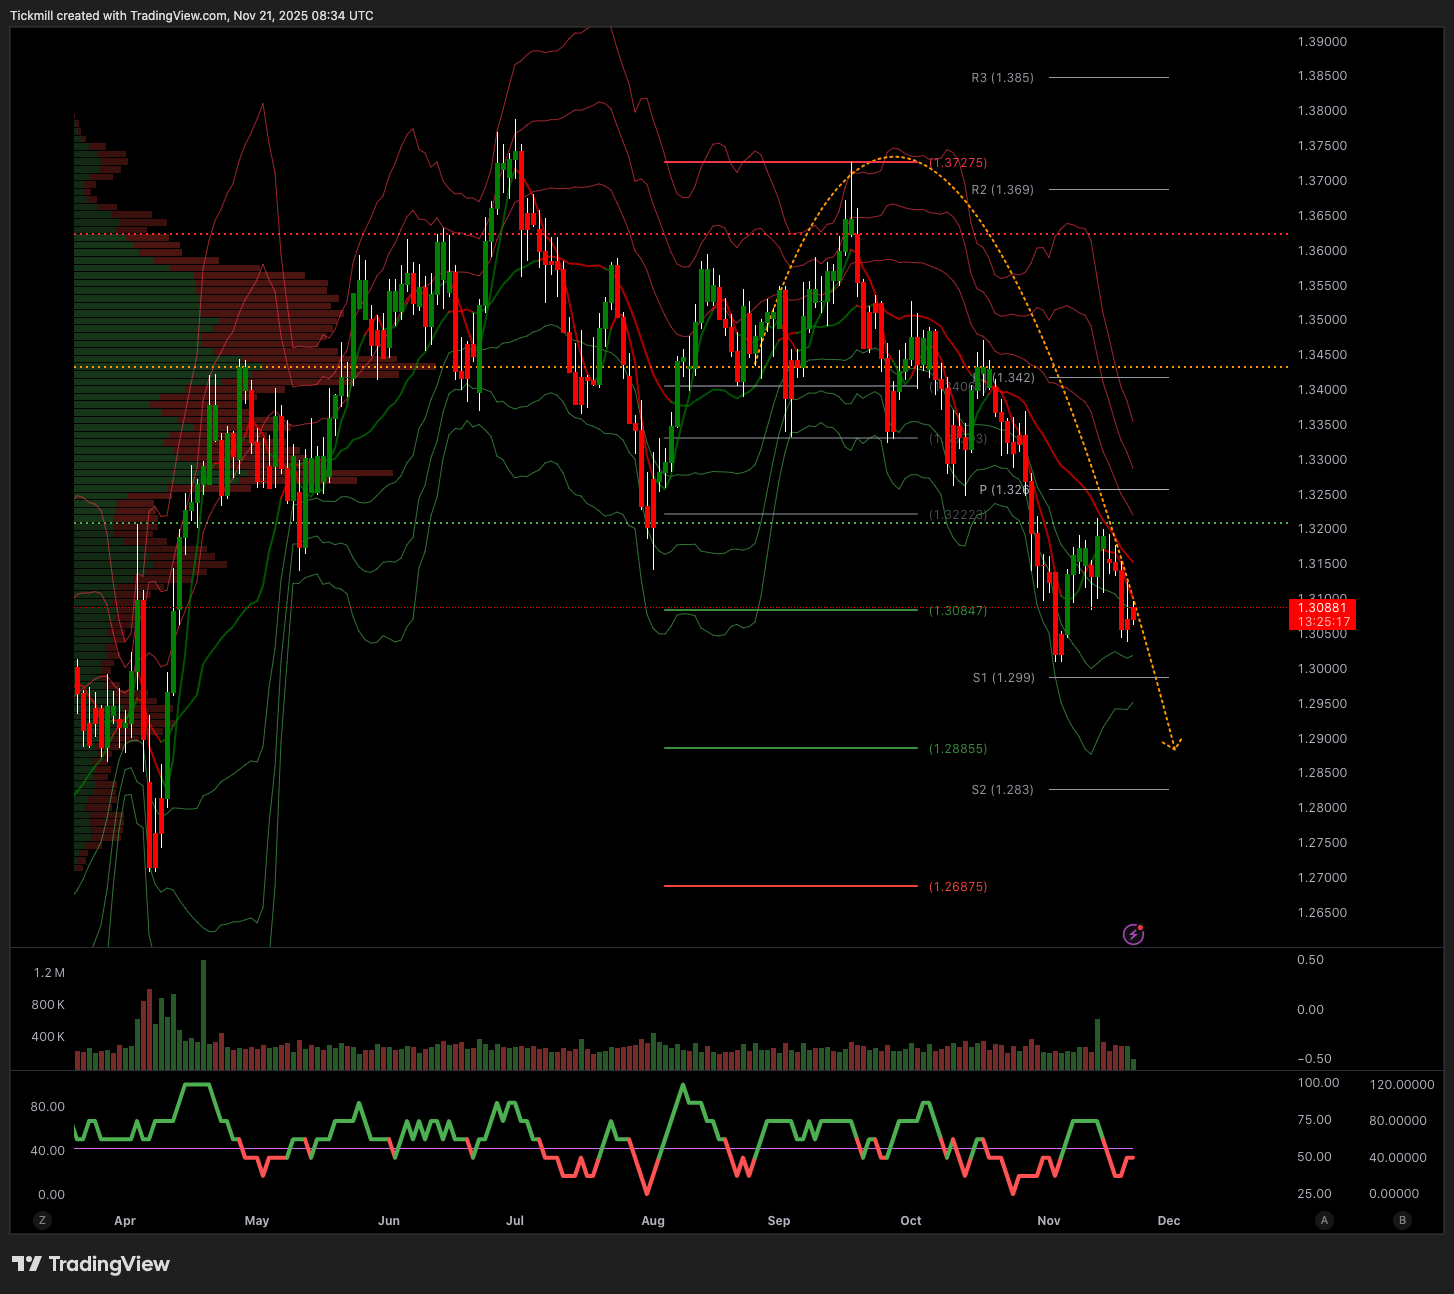The height and width of the screenshot is (1294, 1454).
Task: Click the orange arrowhead of projected path
Action: coord(1172,744)
